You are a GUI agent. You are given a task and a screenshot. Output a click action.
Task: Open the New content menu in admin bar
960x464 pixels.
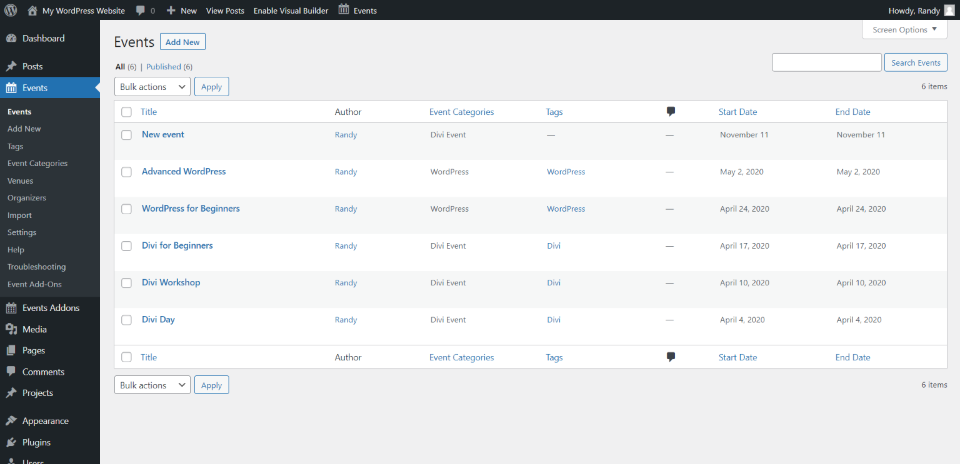click(x=182, y=11)
